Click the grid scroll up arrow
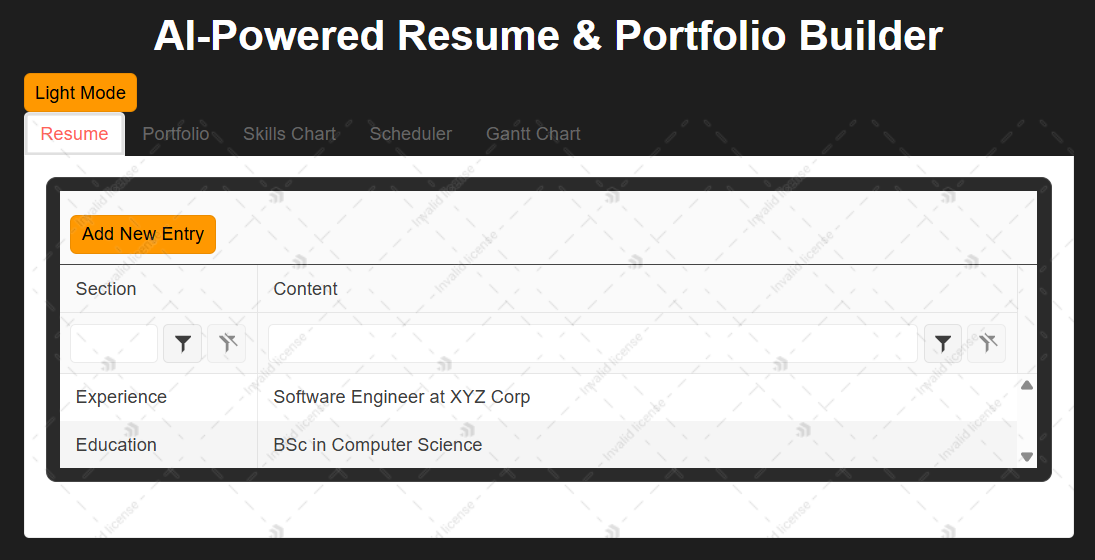Screen dimensions: 1095x560 pos(1027,385)
